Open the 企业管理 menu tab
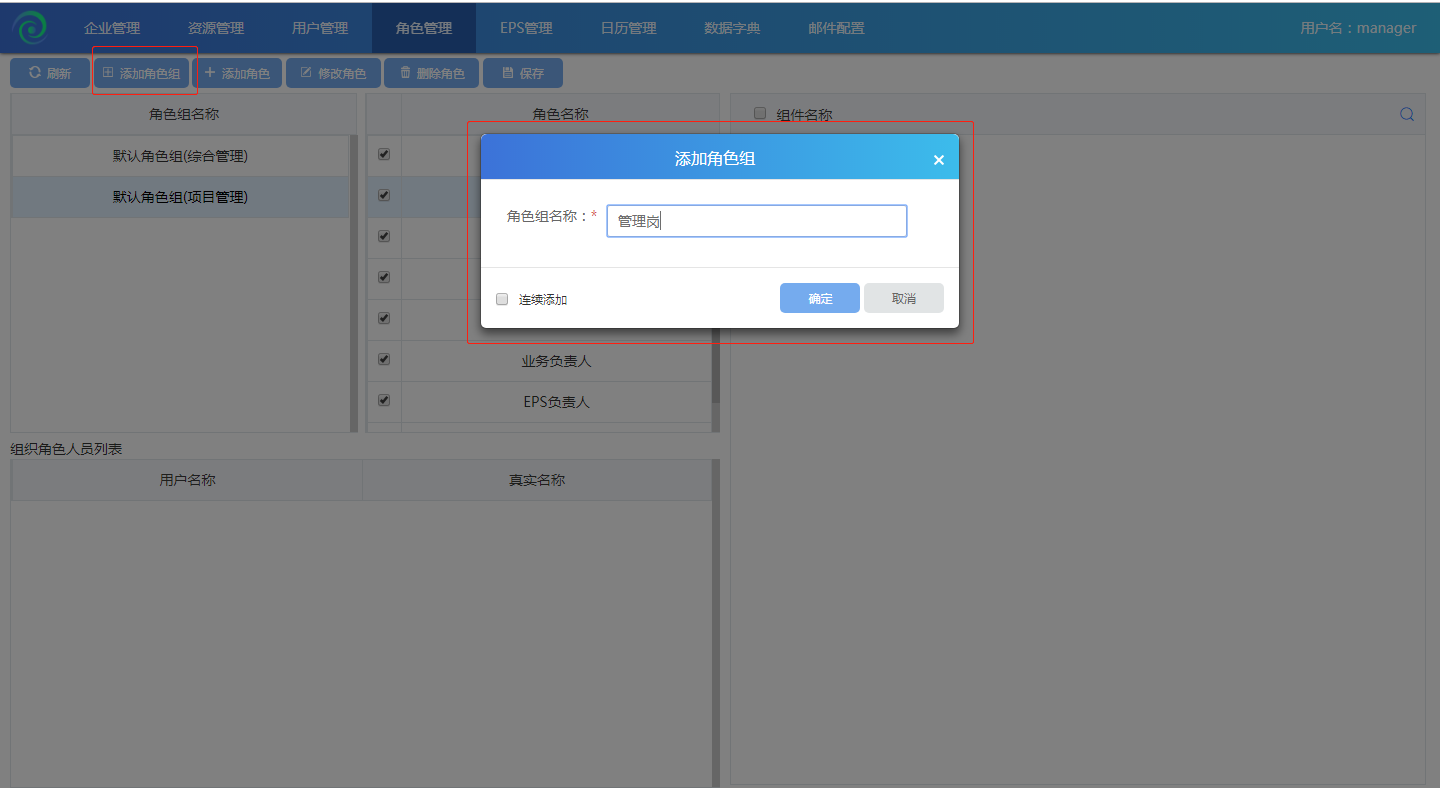 [112, 28]
